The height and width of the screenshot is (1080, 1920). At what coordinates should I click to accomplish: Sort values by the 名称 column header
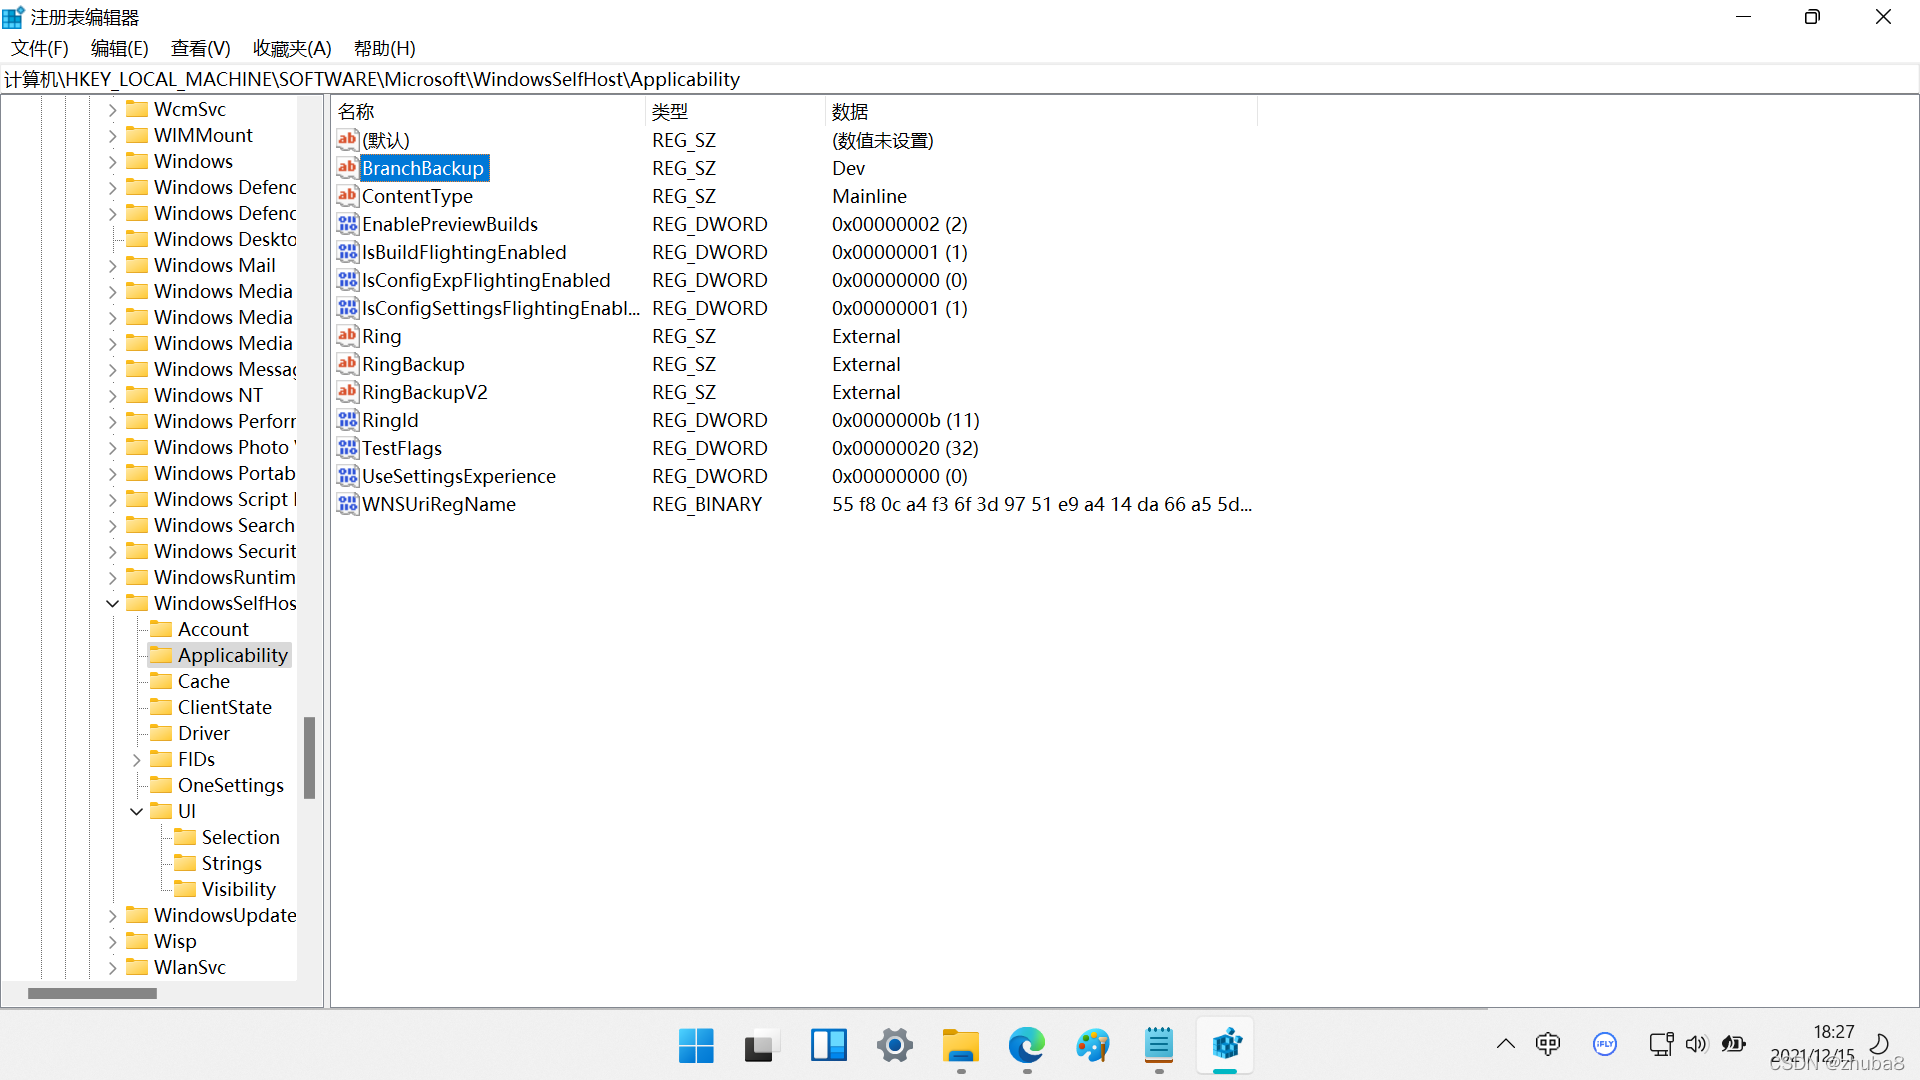489,112
